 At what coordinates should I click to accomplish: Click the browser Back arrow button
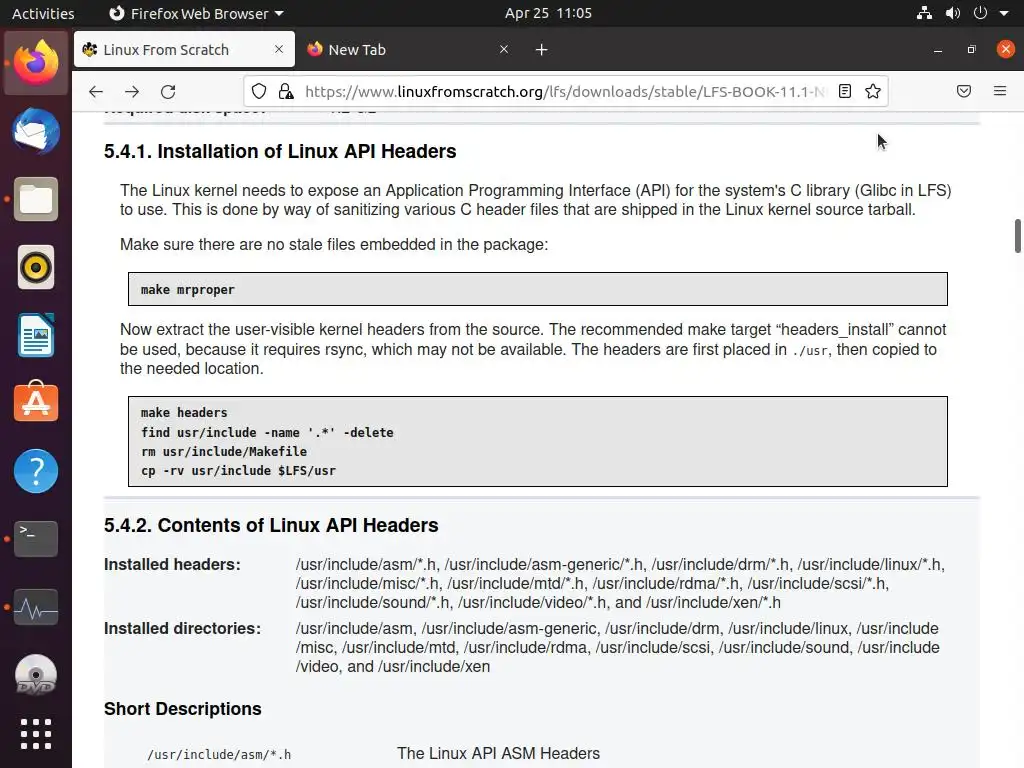coord(96,91)
